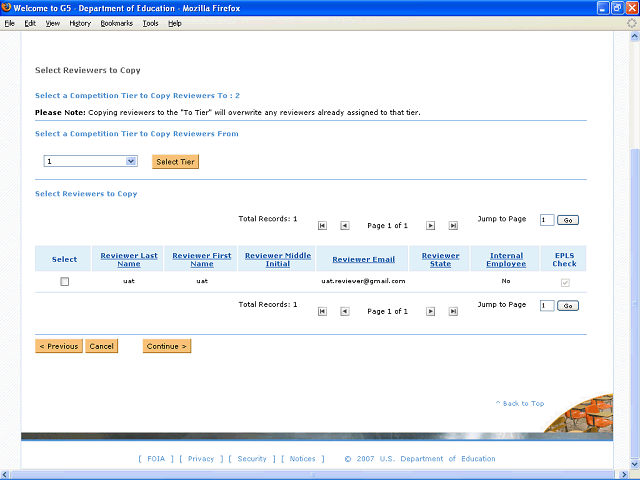
Task: Open the Notices footer link
Action: (x=302, y=459)
